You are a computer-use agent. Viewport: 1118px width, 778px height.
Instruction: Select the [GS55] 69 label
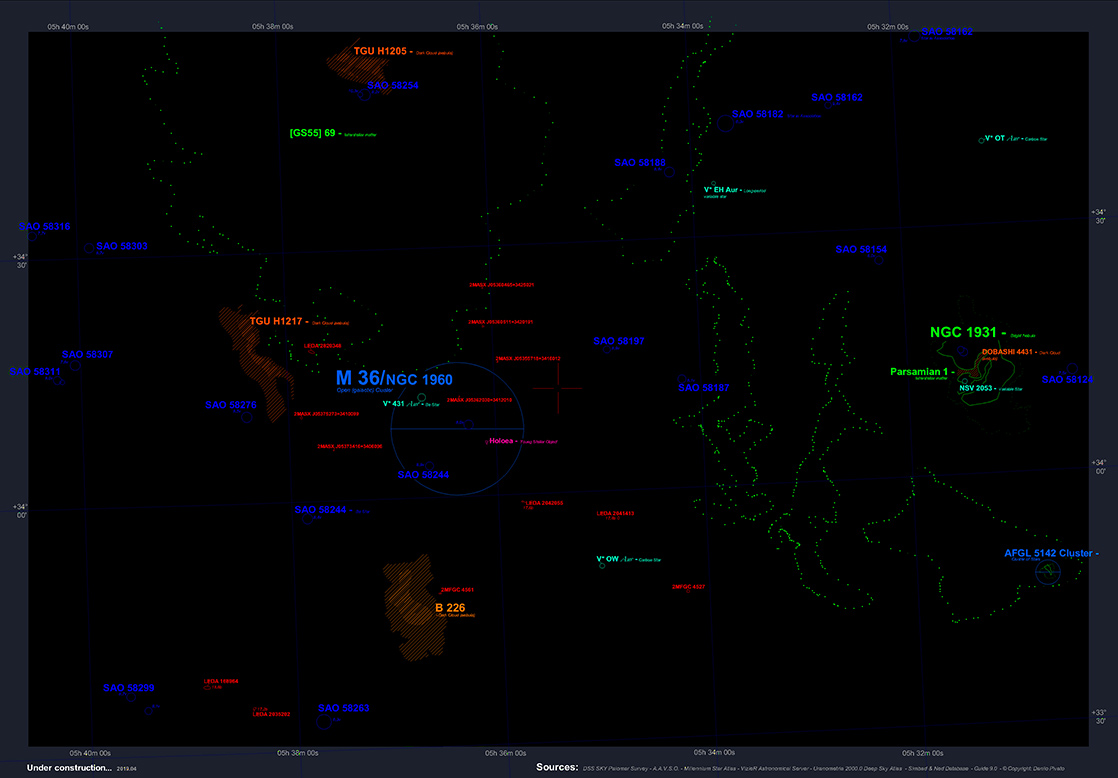coord(311,133)
